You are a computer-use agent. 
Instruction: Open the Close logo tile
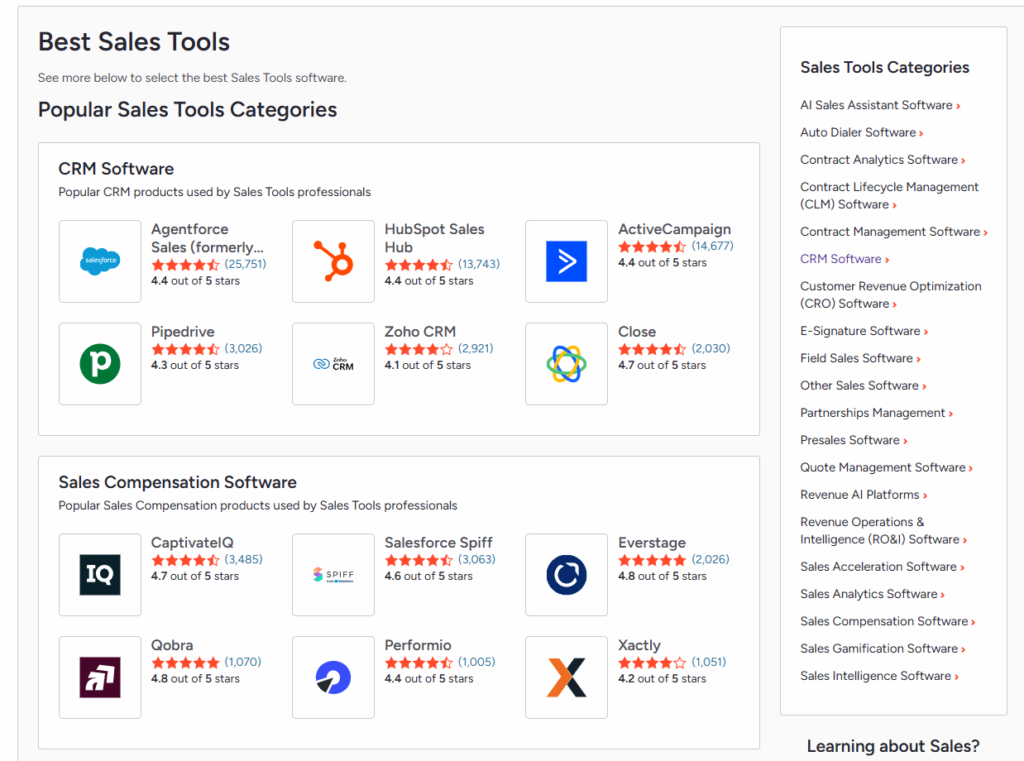point(566,364)
